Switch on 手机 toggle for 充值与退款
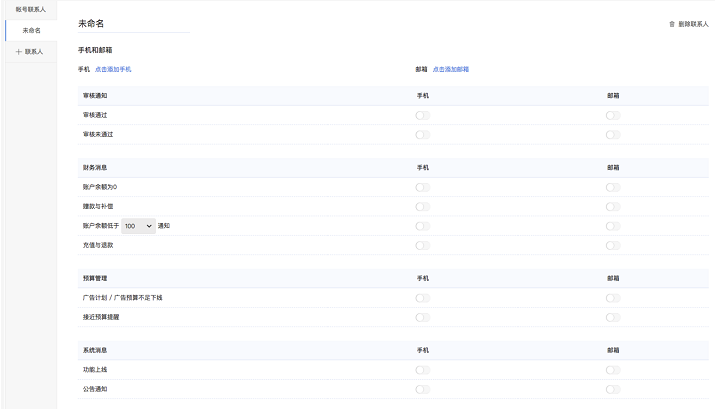The height and width of the screenshot is (409, 715). coord(422,245)
